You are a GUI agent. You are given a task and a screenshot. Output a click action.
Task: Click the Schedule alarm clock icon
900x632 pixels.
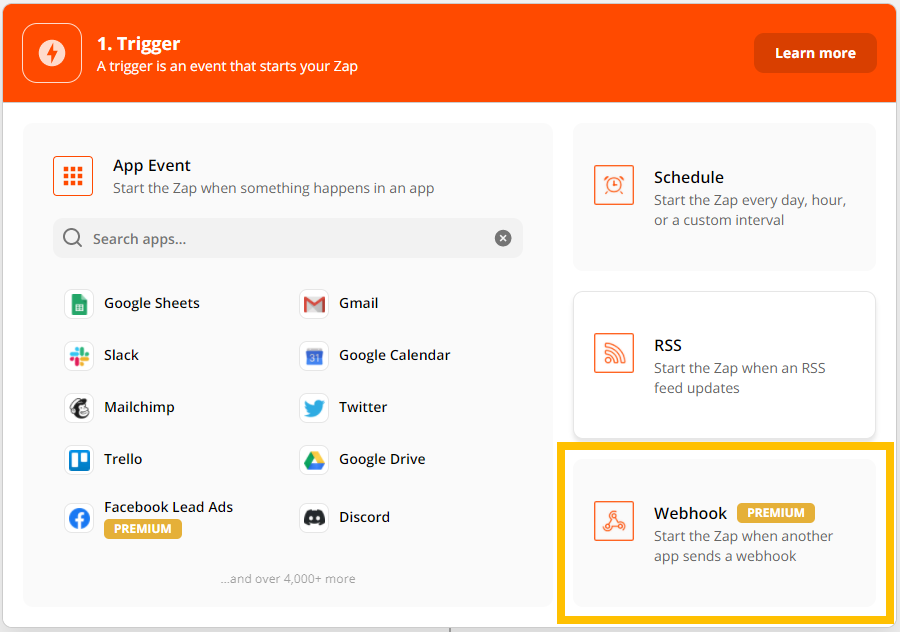point(614,185)
